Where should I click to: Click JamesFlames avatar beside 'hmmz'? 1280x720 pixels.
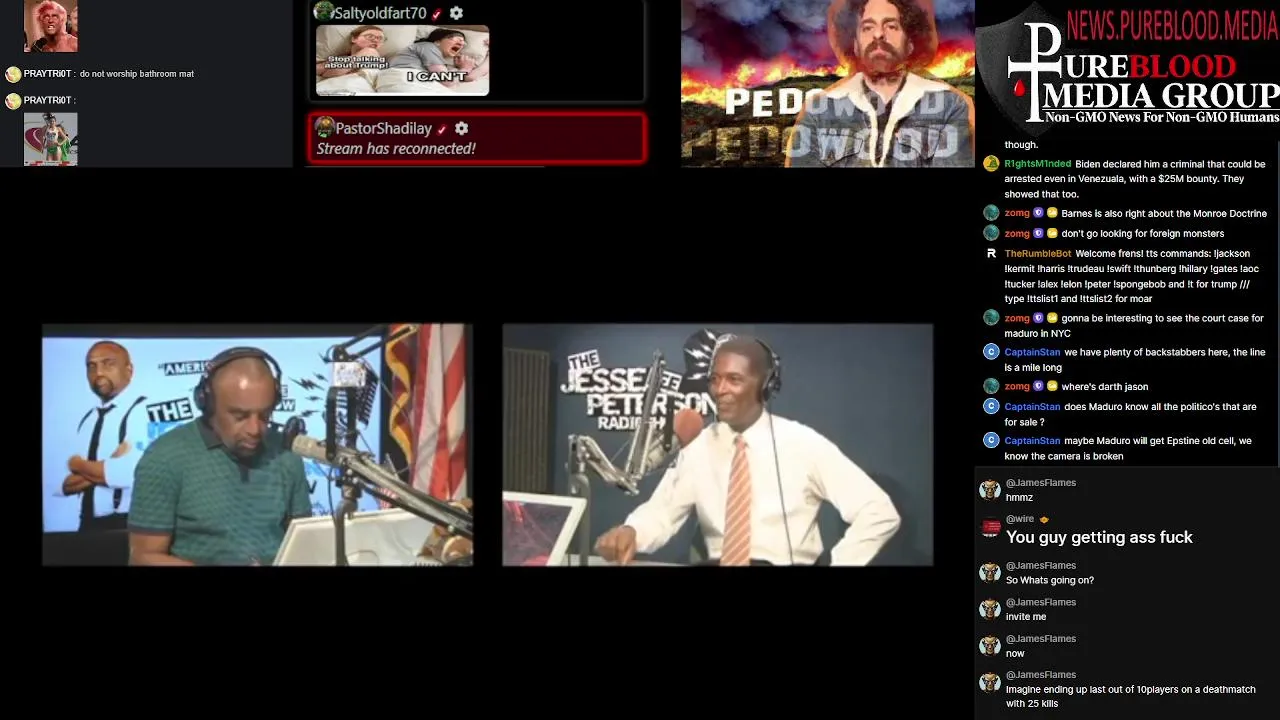tap(990, 490)
